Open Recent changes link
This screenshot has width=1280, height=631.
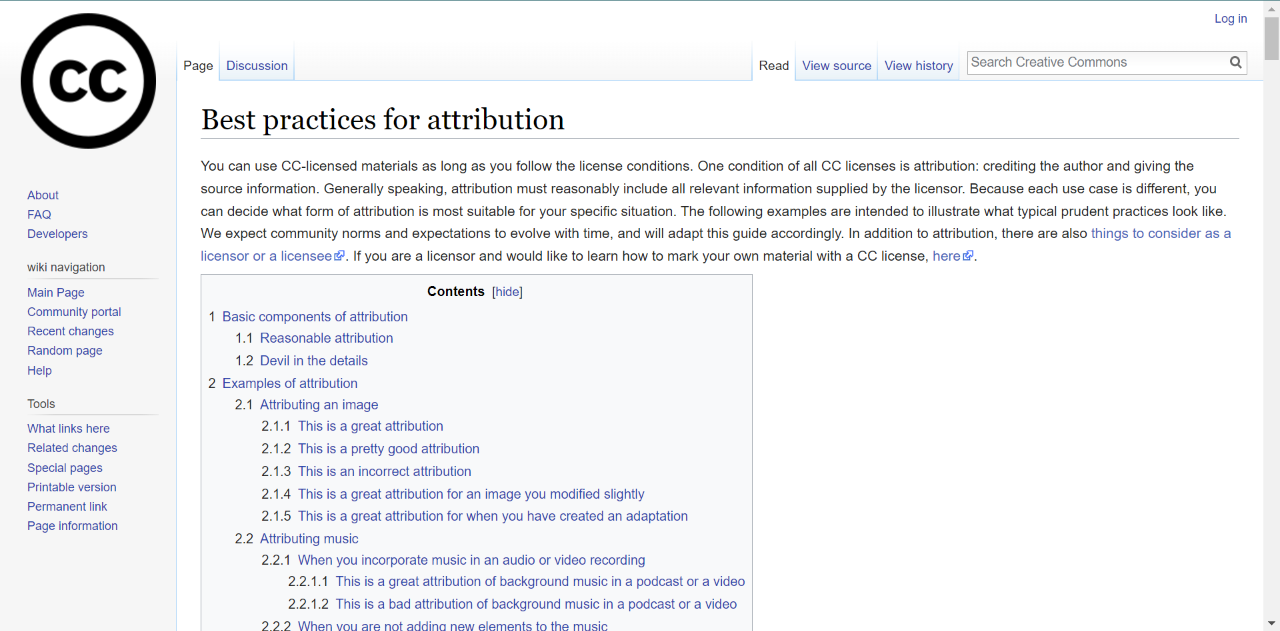(70, 332)
